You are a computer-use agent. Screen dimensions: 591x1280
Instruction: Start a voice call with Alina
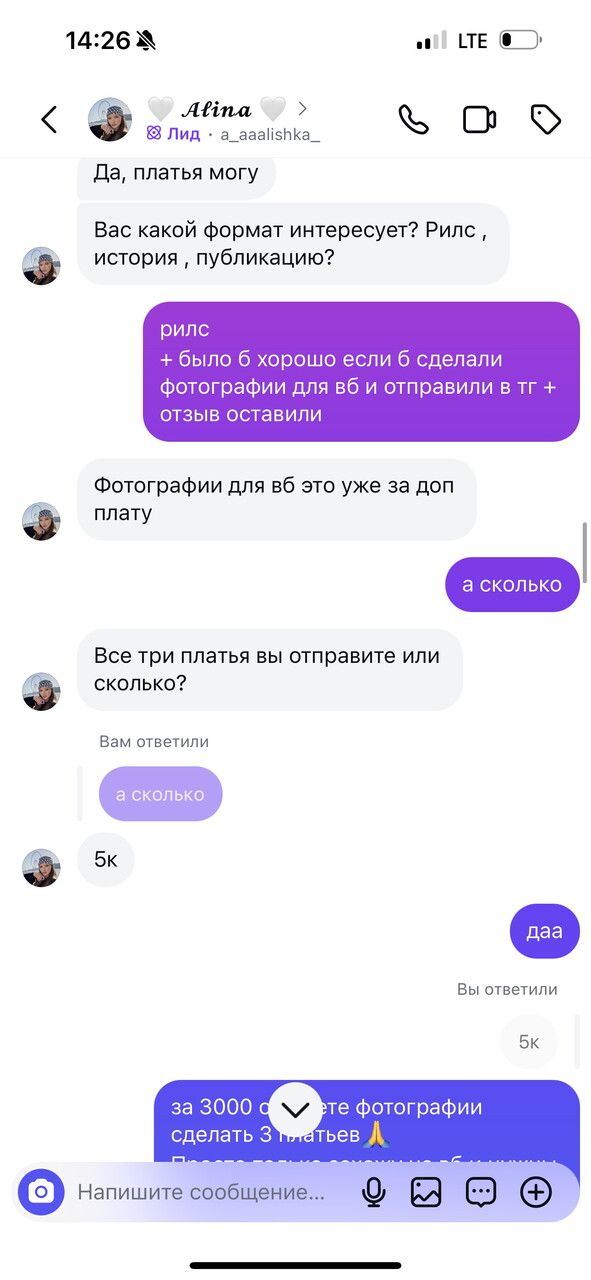tap(413, 120)
